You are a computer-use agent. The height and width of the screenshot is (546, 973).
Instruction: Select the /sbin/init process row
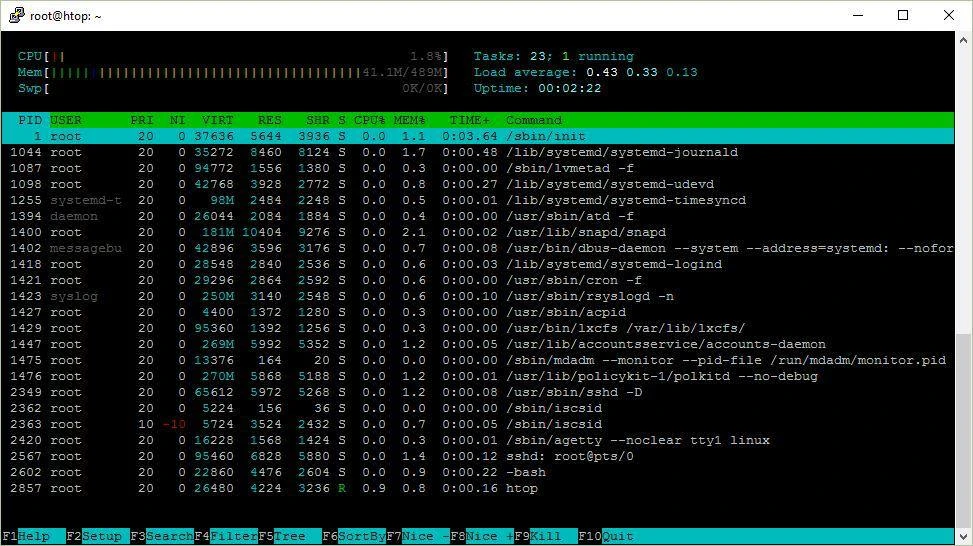[478, 136]
